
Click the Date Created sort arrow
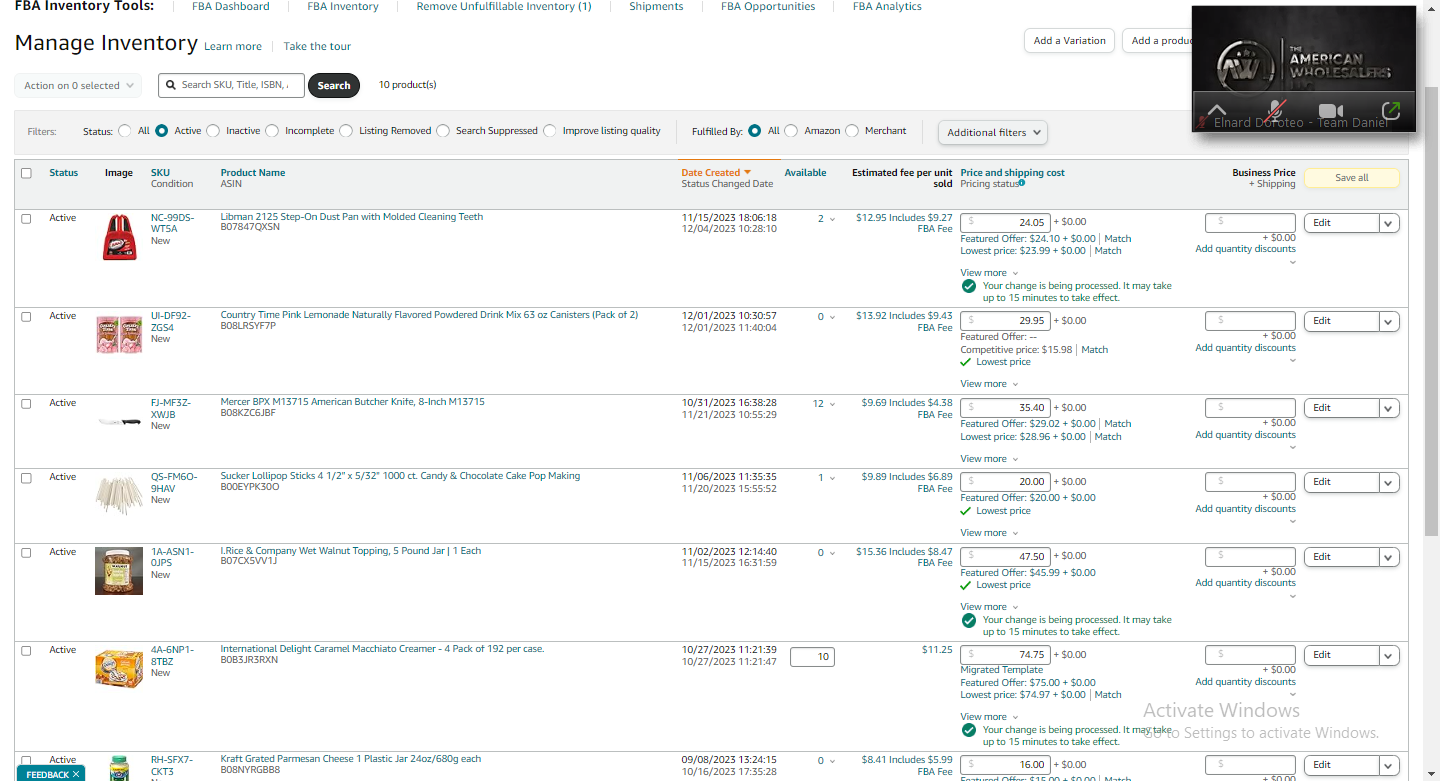pyautogui.click(x=747, y=173)
